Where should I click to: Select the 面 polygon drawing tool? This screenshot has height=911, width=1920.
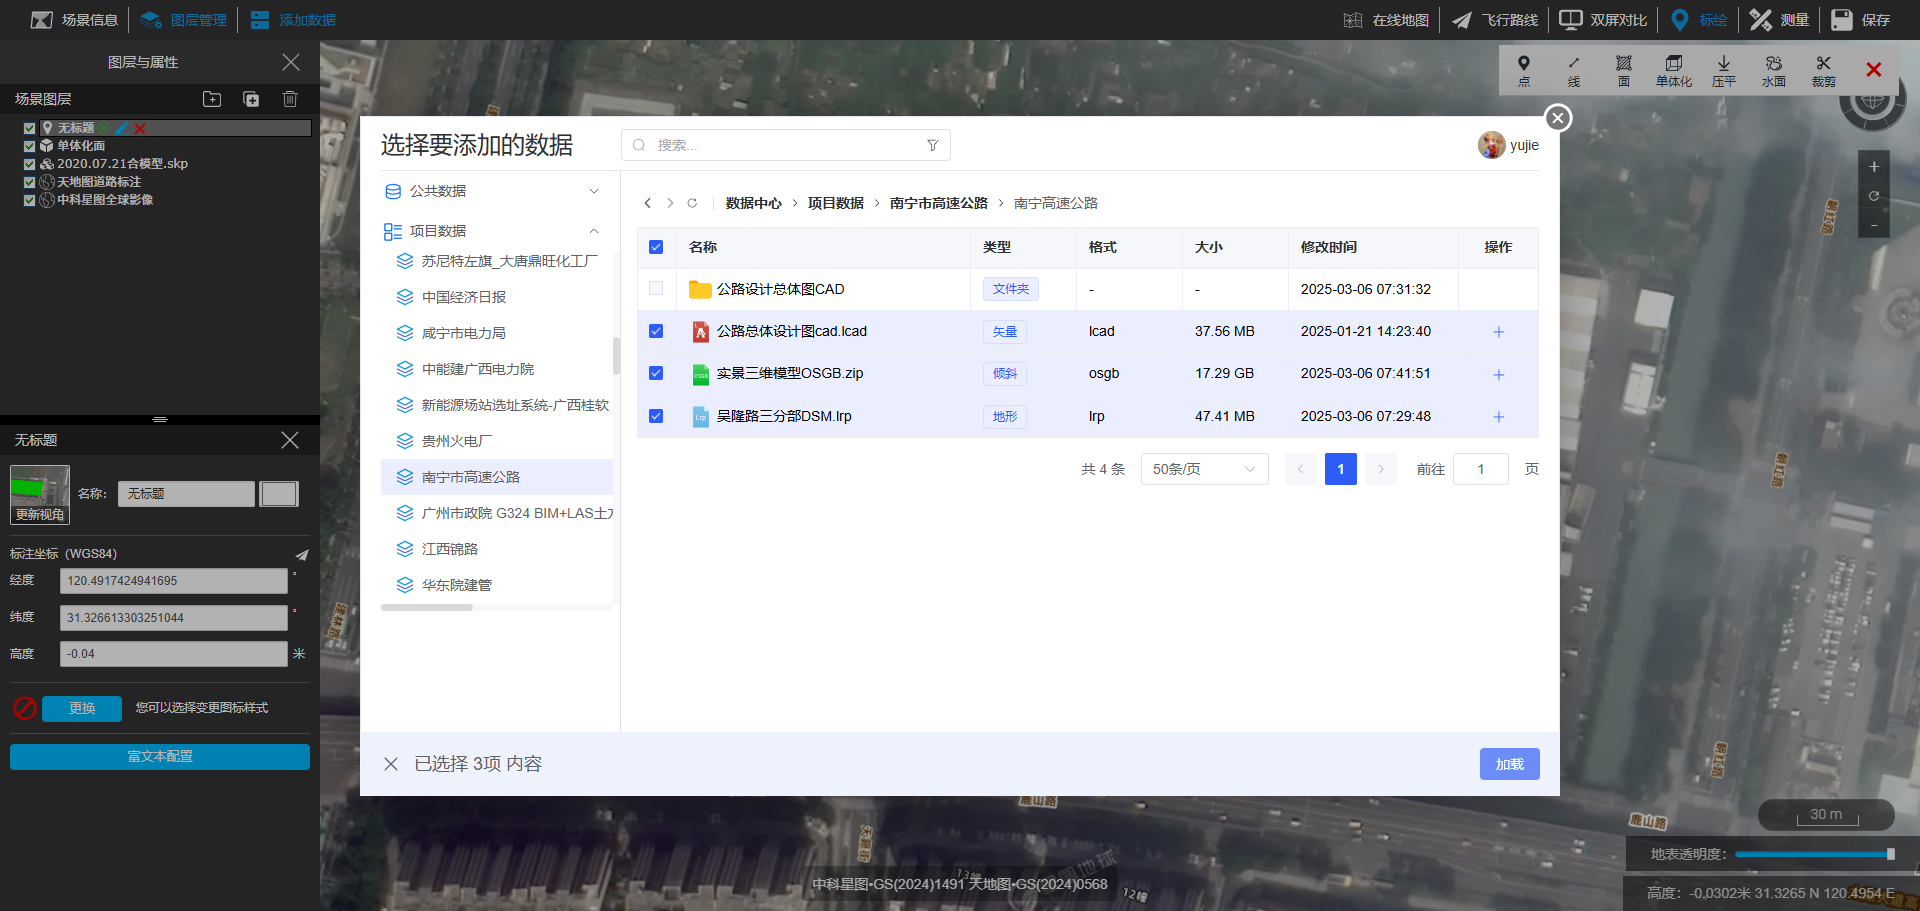coord(1623,71)
